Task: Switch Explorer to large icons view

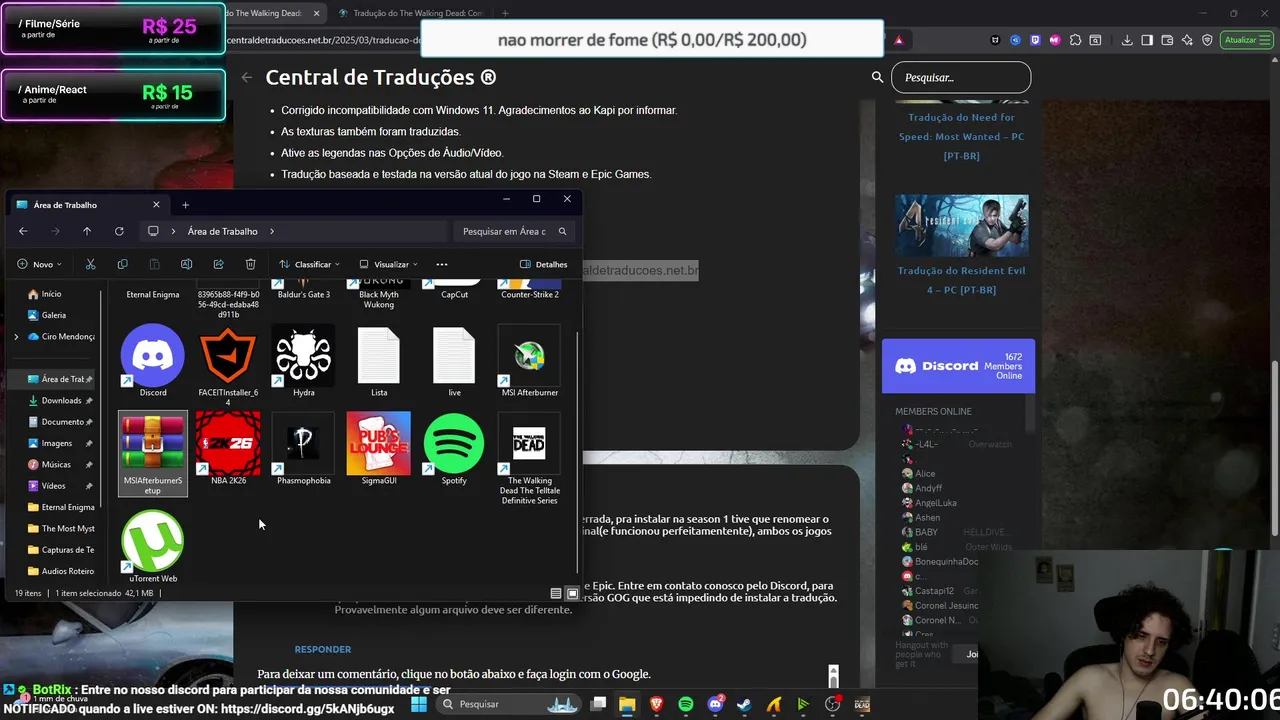Action: click(572, 593)
